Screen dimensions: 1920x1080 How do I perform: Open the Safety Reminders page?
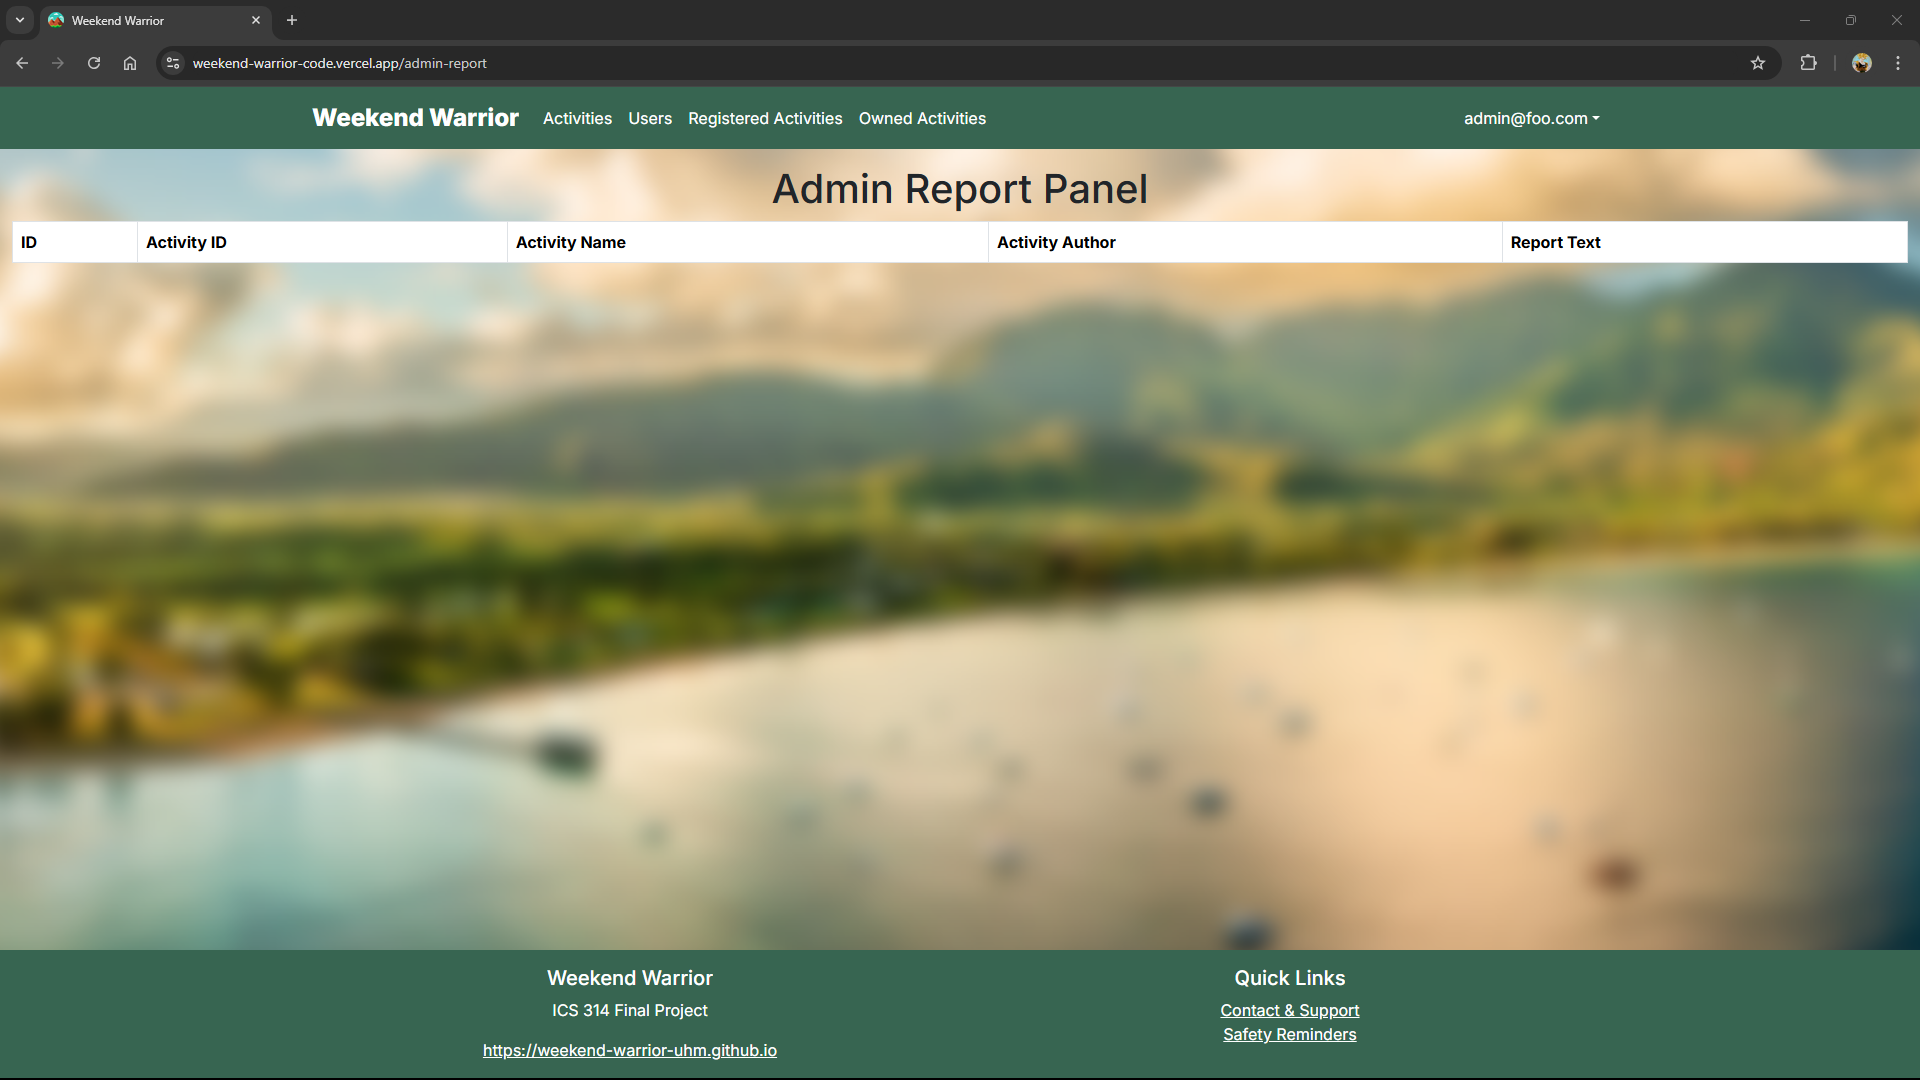(1289, 1034)
